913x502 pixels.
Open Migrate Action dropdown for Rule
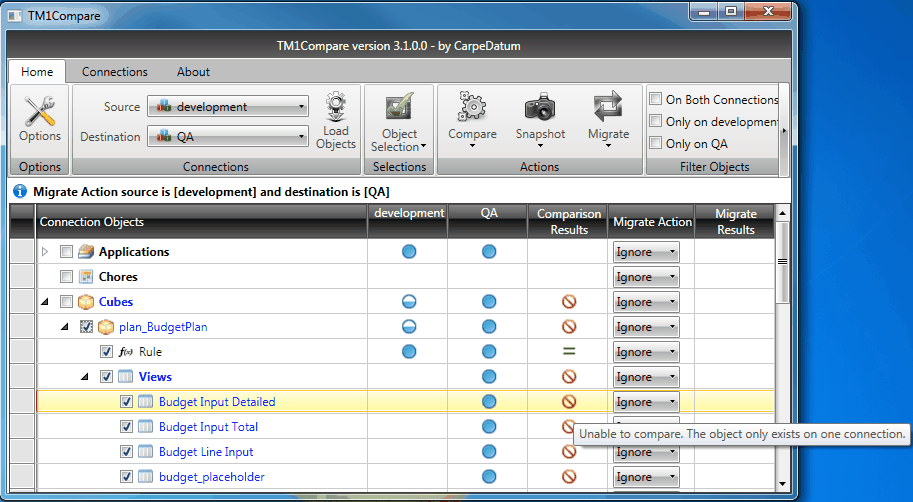(646, 352)
